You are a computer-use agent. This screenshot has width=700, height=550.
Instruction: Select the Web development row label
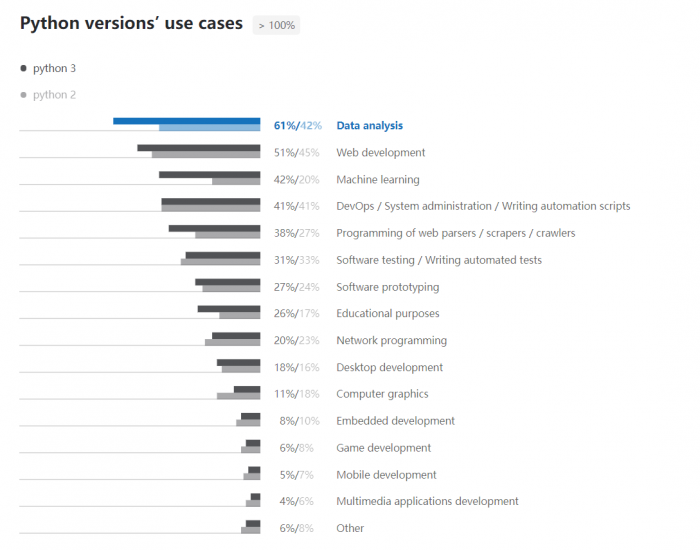(380, 153)
